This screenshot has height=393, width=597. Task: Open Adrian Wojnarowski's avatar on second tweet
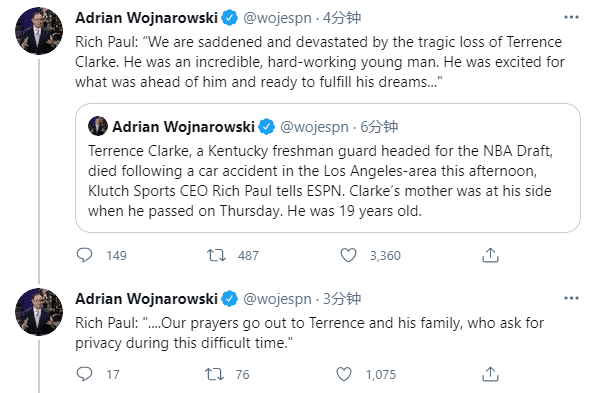click(39, 312)
